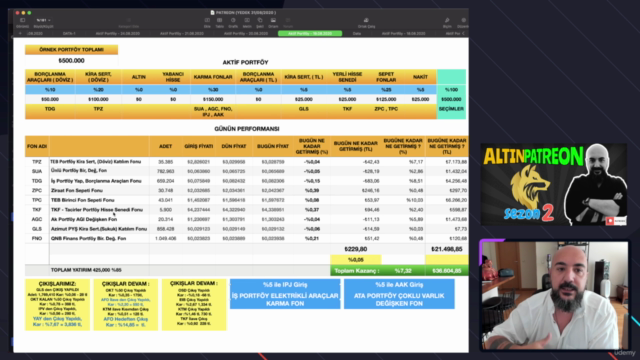640x360 pixels.
Task: Click the Tablo table toolbar icon
Action: click(220, 20)
